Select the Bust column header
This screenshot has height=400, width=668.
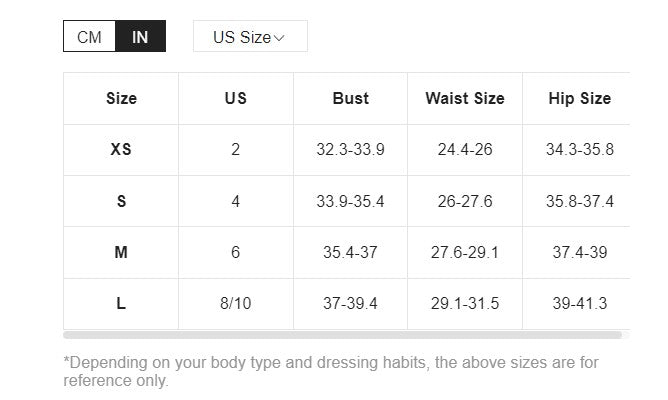coord(350,98)
